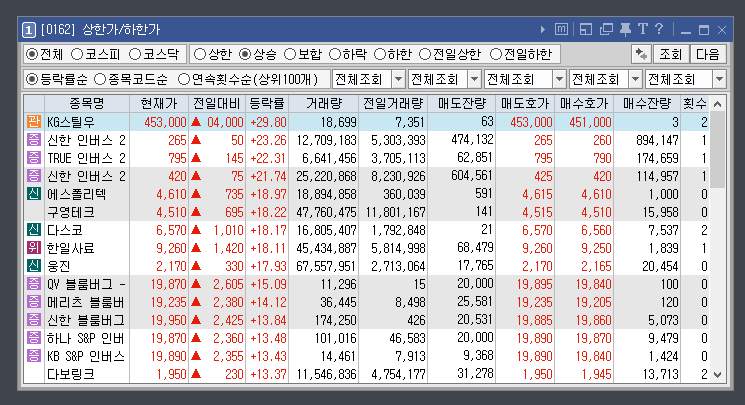Click the 관 badge beside KG스틸우
Viewport: 745px width, 405px height.
(33, 122)
